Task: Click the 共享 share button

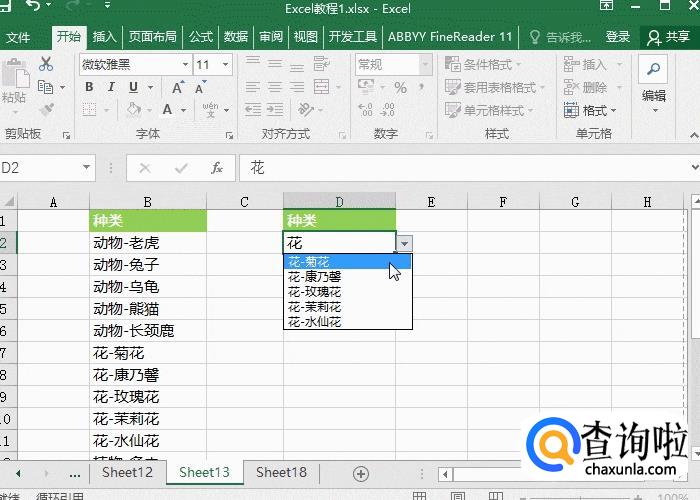Action: click(669, 37)
